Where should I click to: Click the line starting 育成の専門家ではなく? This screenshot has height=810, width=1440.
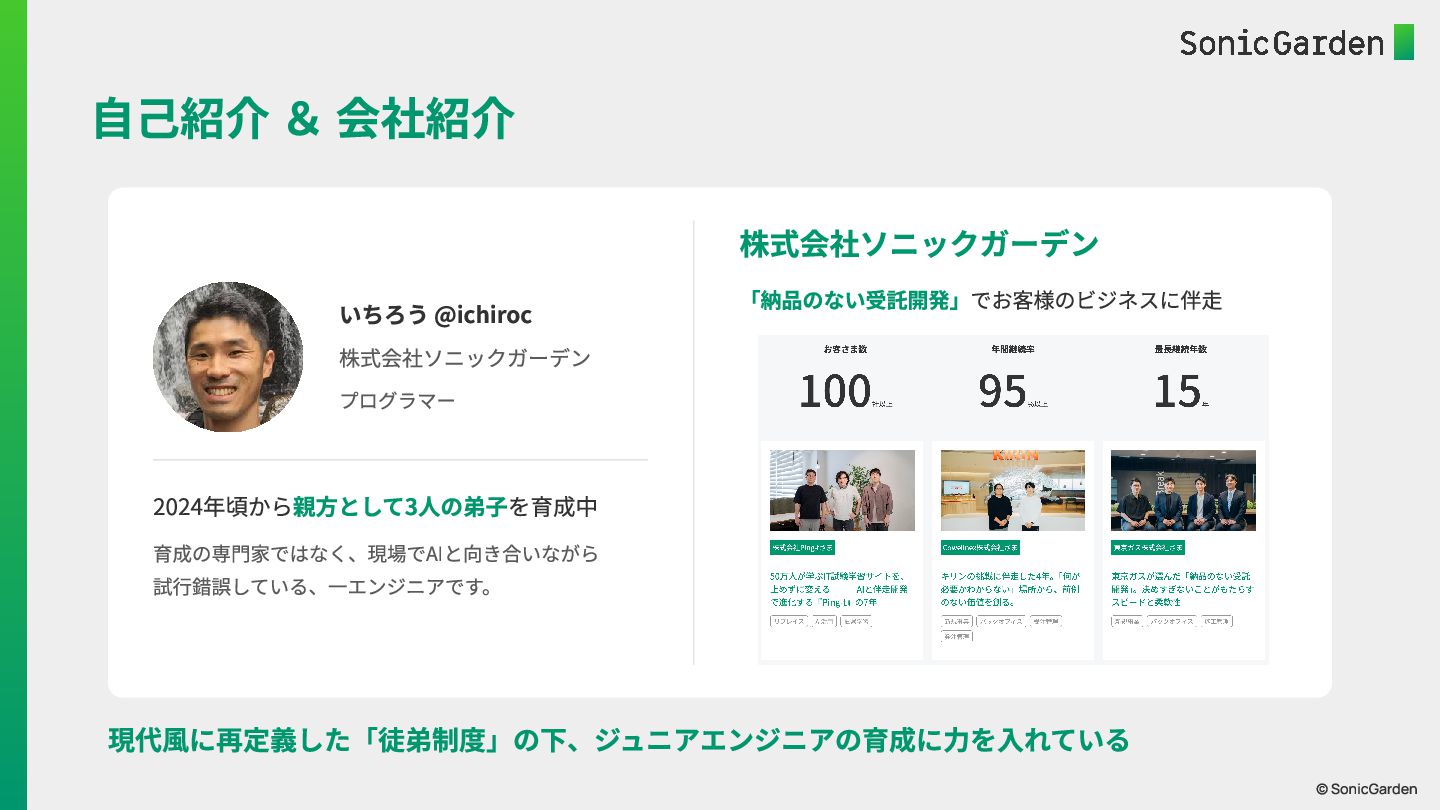376,553
